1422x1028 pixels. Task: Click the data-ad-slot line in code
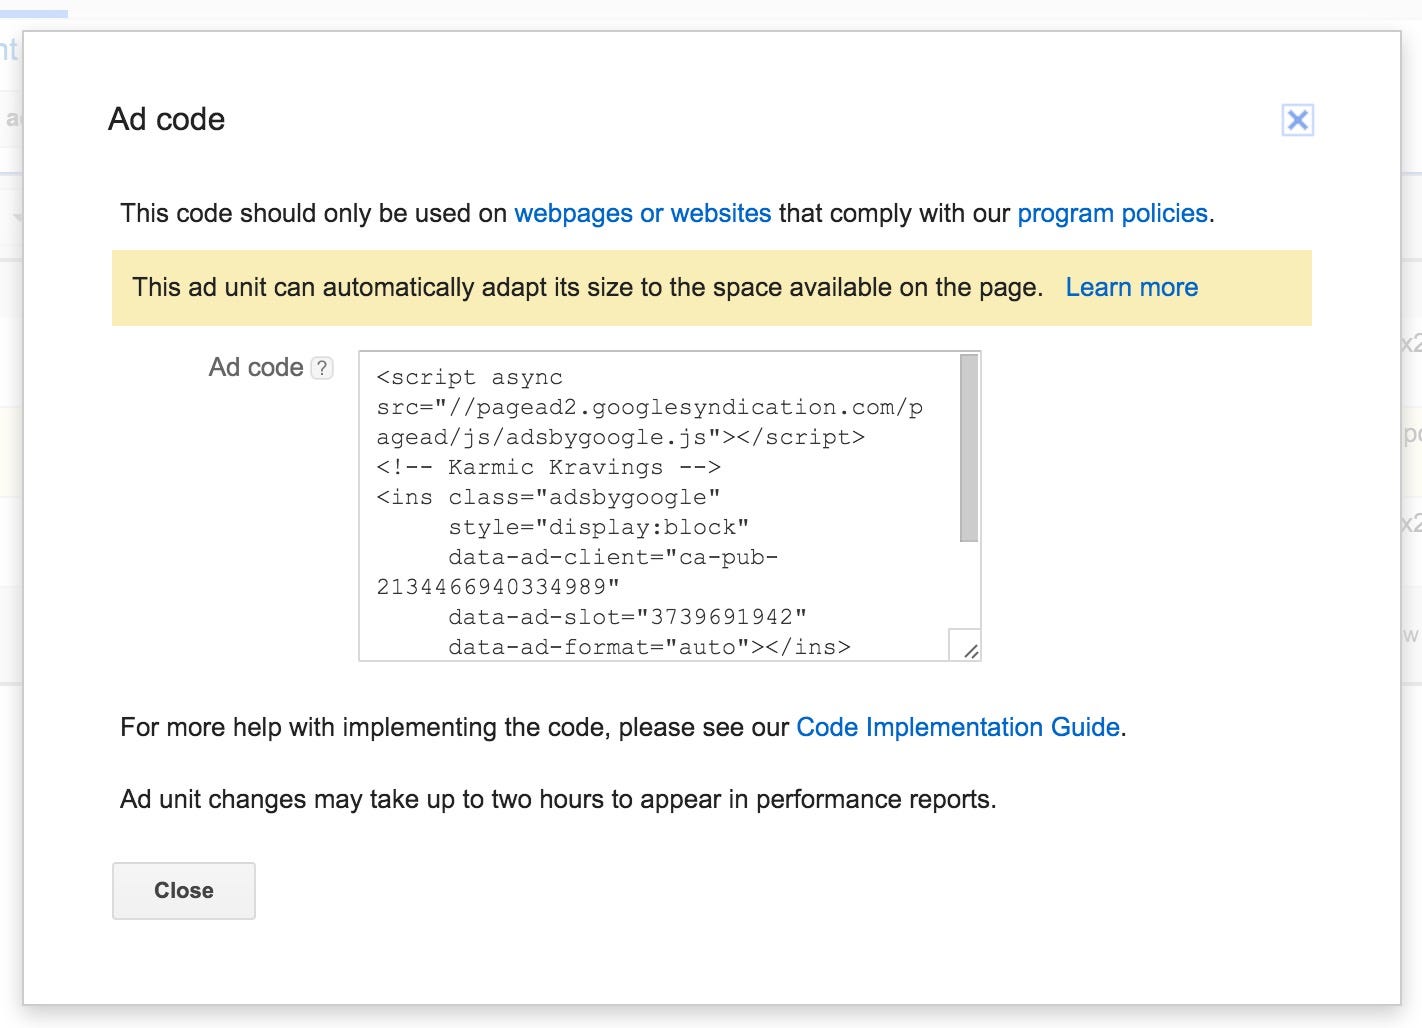(627, 617)
